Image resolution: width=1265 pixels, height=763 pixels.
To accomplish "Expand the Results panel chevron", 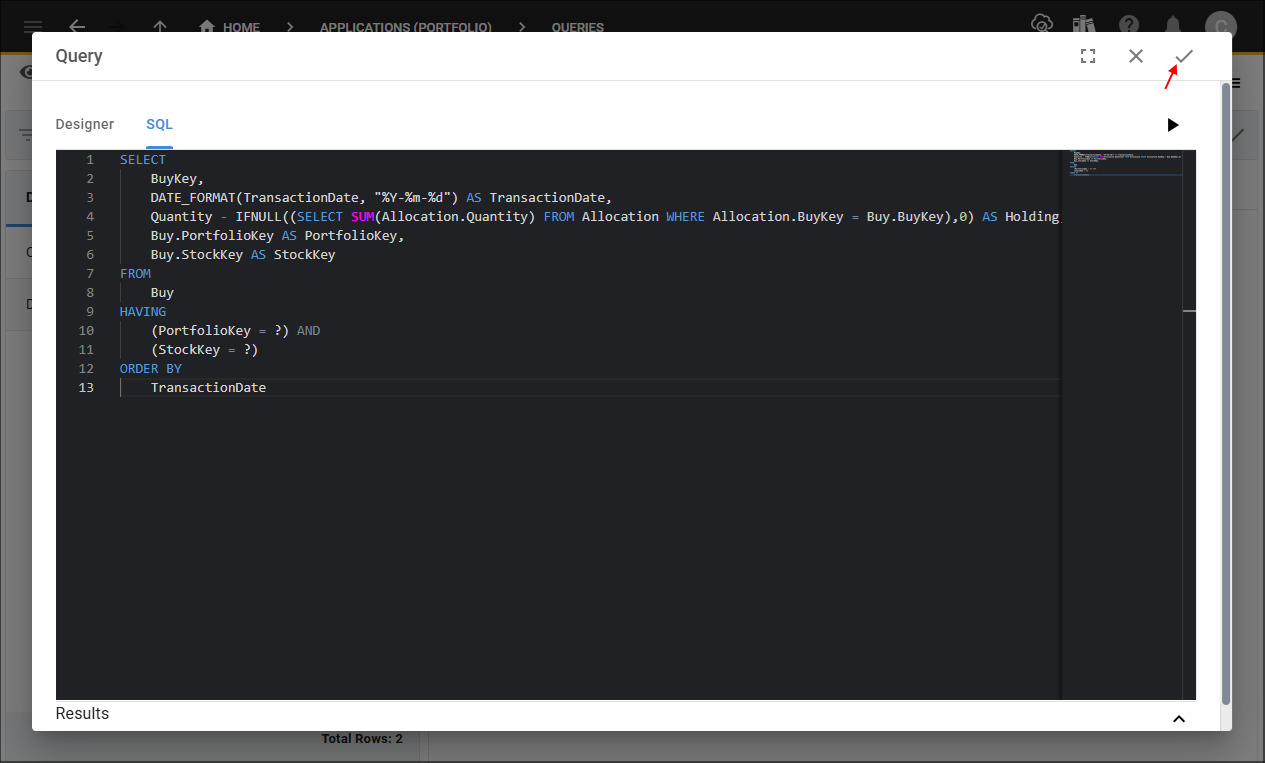I will click(x=1179, y=718).
